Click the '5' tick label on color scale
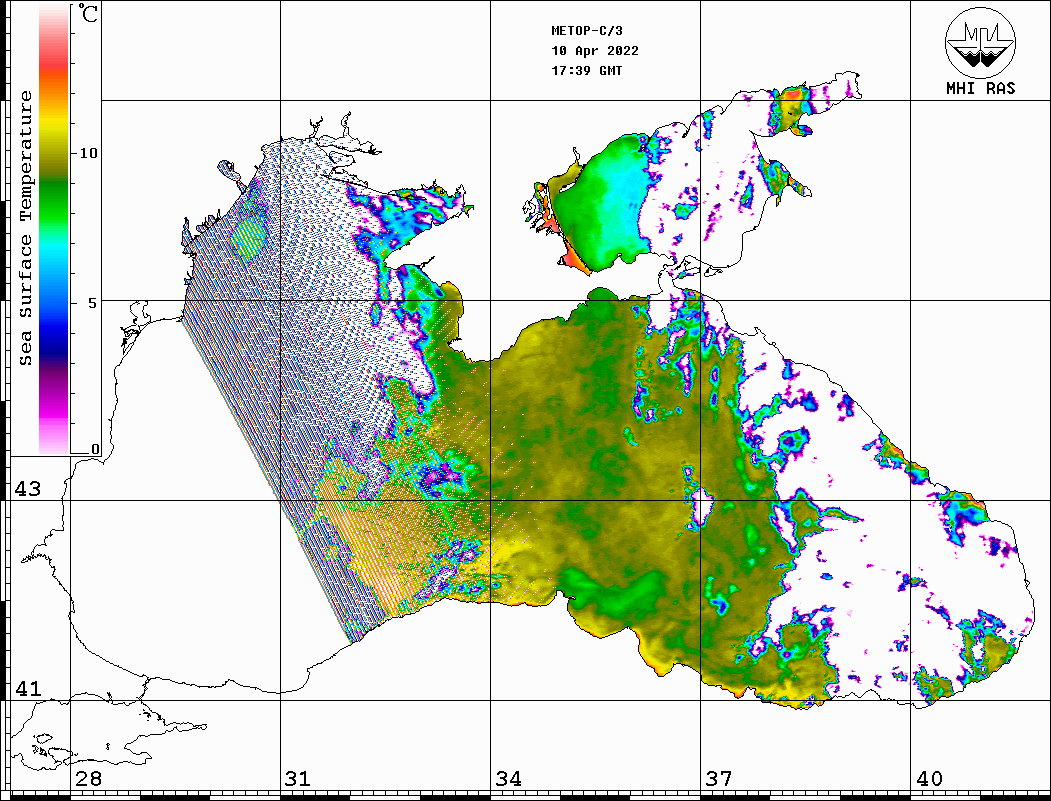This screenshot has width=1051, height=801. (93, 303)
